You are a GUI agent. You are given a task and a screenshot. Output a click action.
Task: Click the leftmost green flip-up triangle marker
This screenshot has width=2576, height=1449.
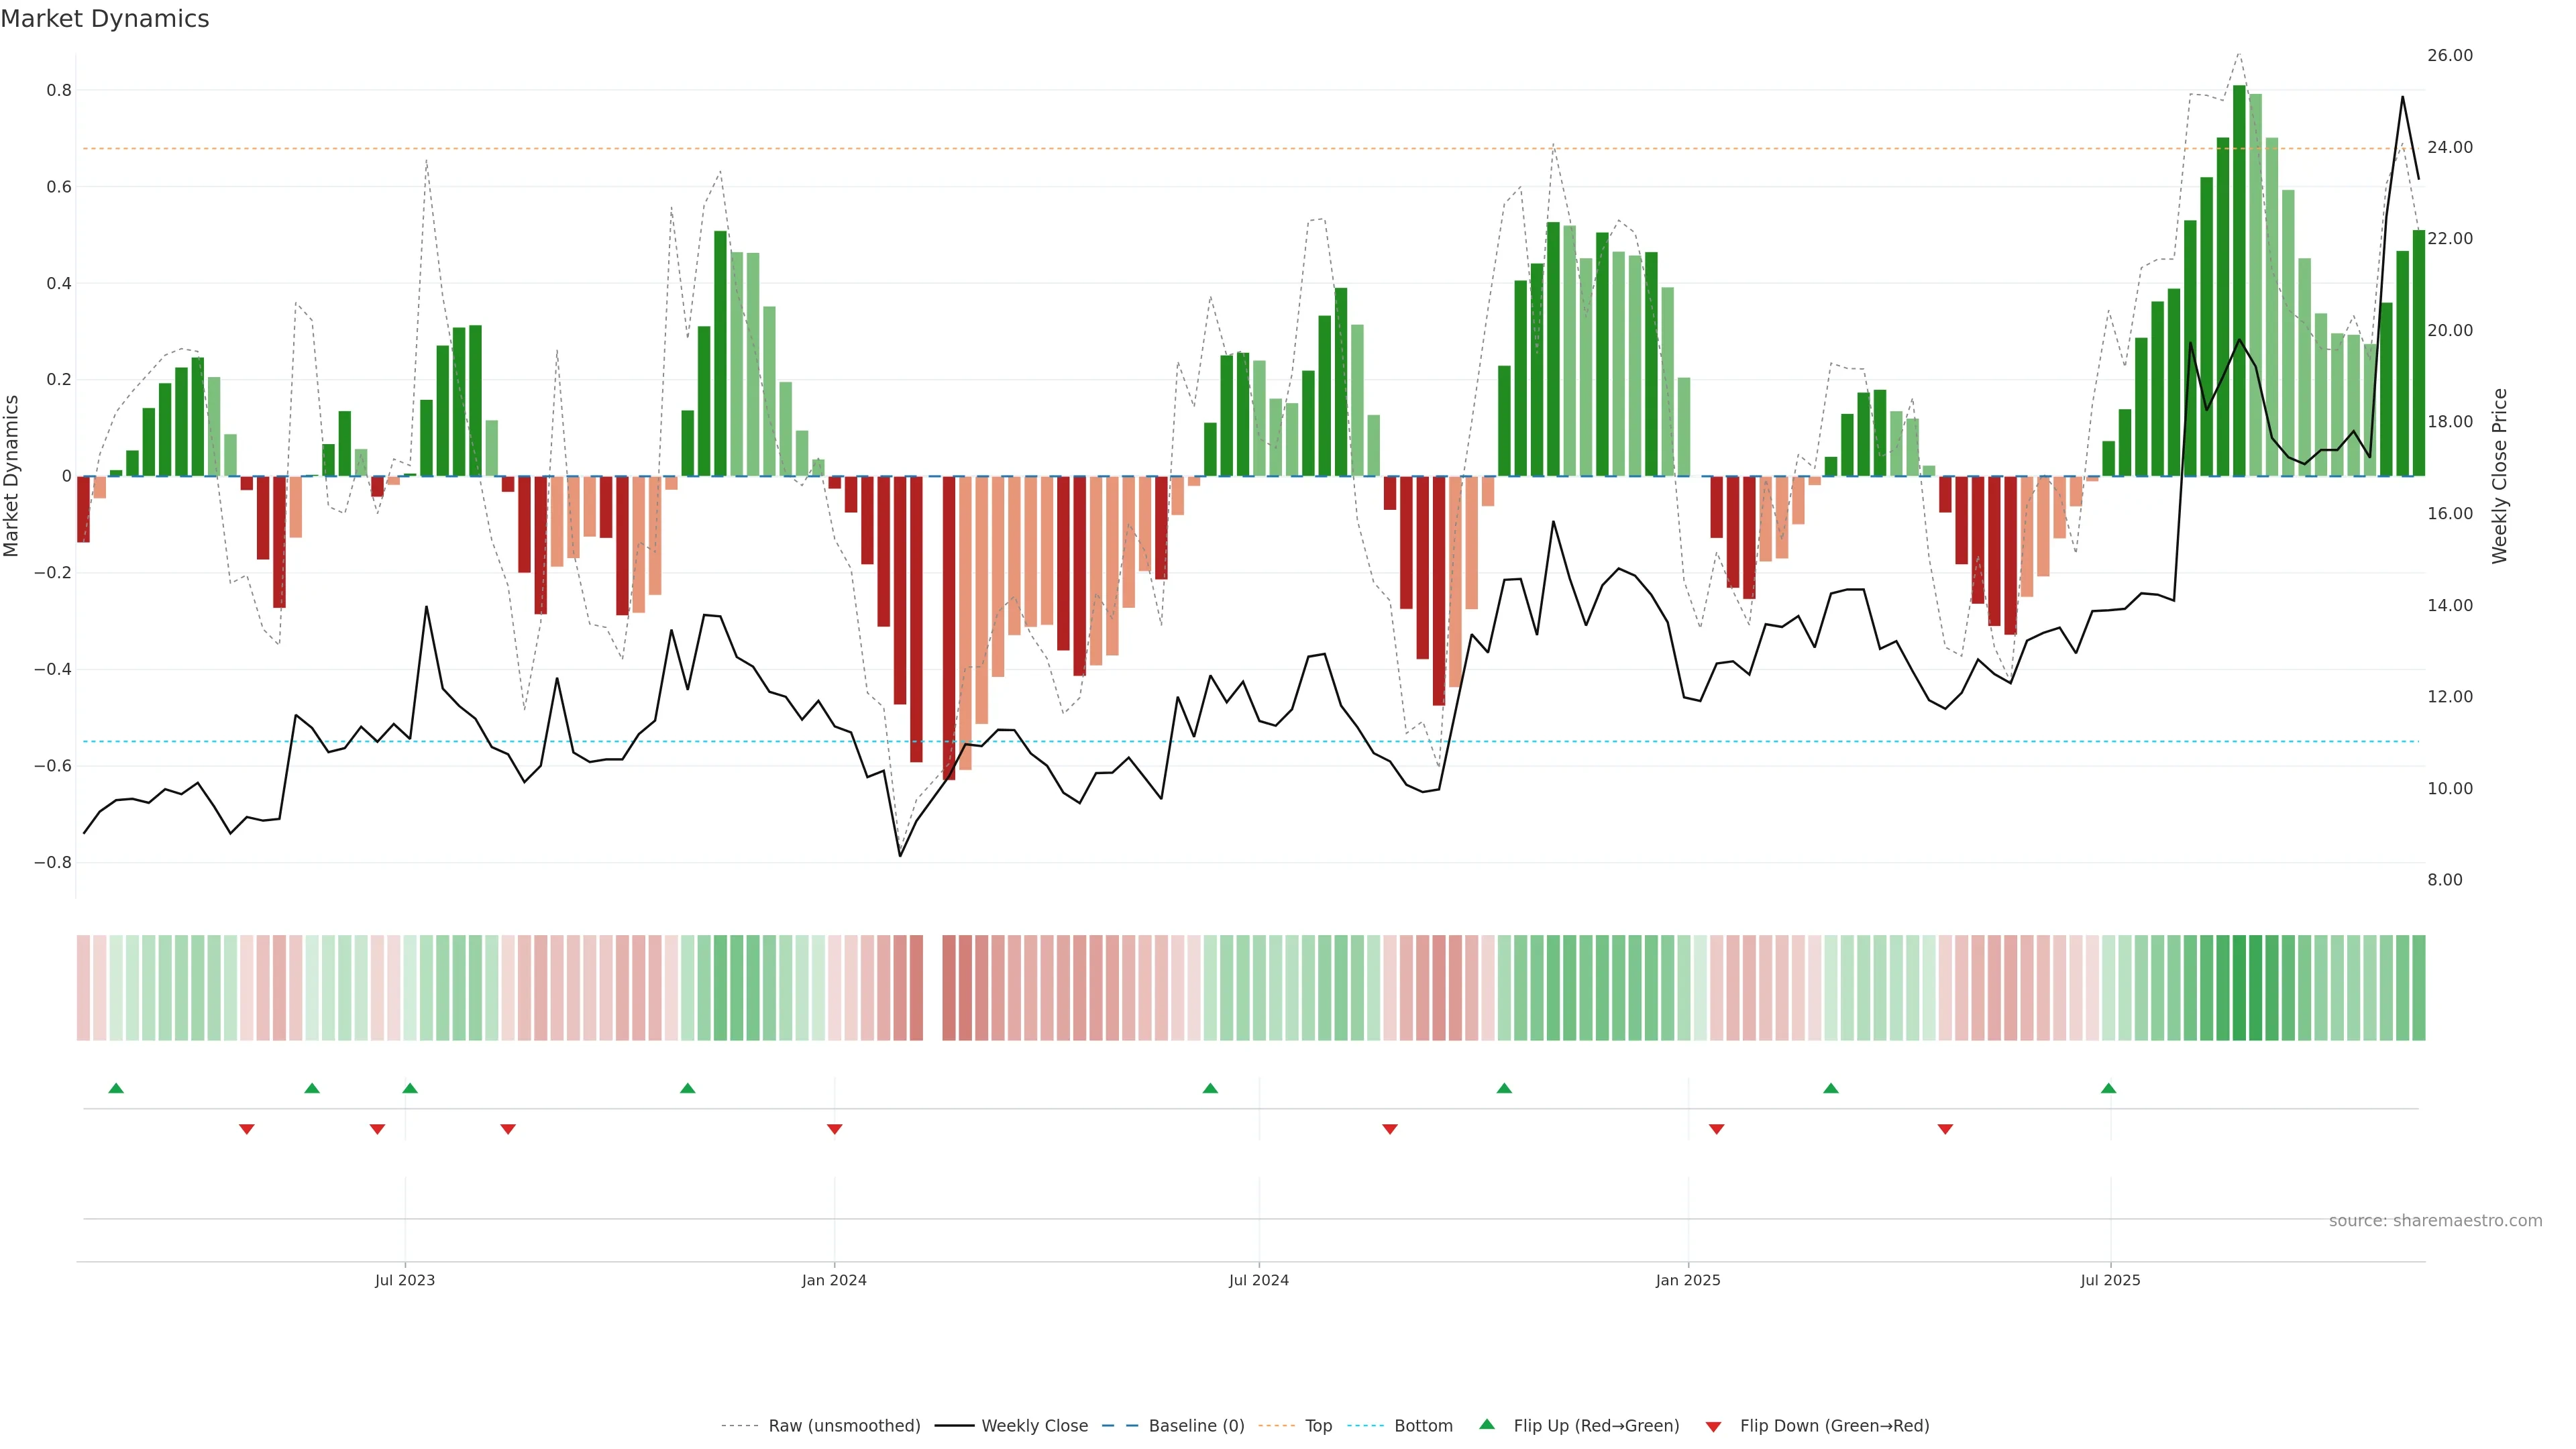[116, 1088]
